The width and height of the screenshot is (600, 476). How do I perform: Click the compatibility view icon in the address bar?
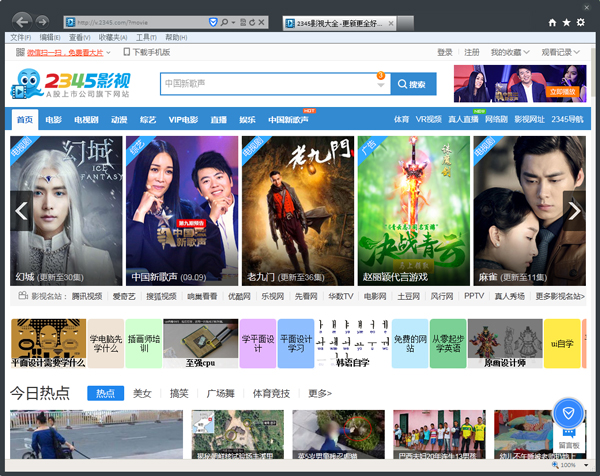(243, 23)
